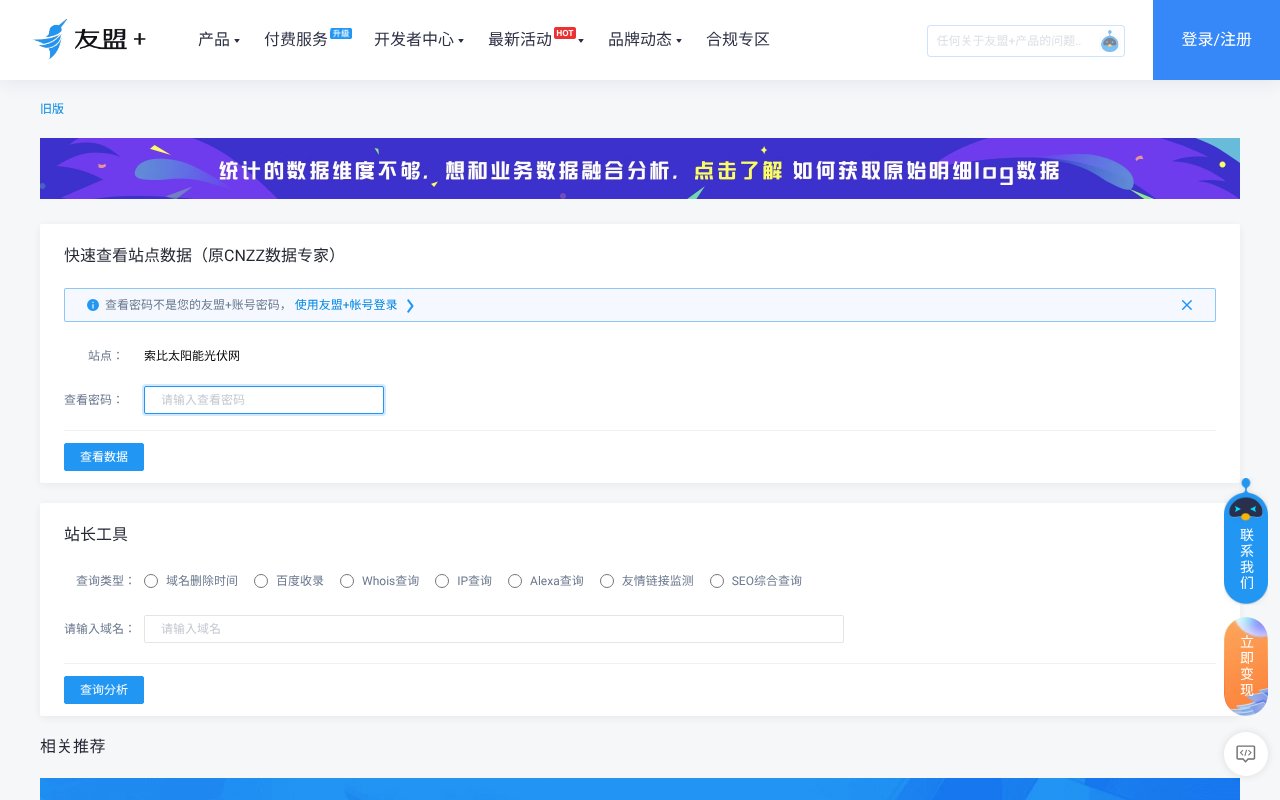Click the HOT badge on 最新活动
1280x800 pixels.
[565, 33]
